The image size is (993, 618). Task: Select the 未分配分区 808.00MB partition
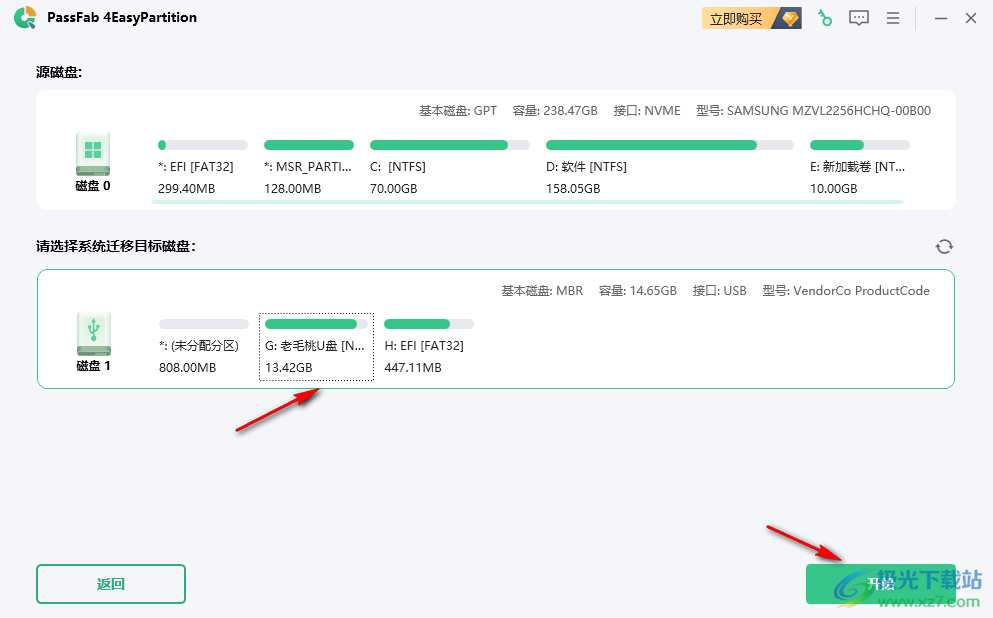[203, 346]
